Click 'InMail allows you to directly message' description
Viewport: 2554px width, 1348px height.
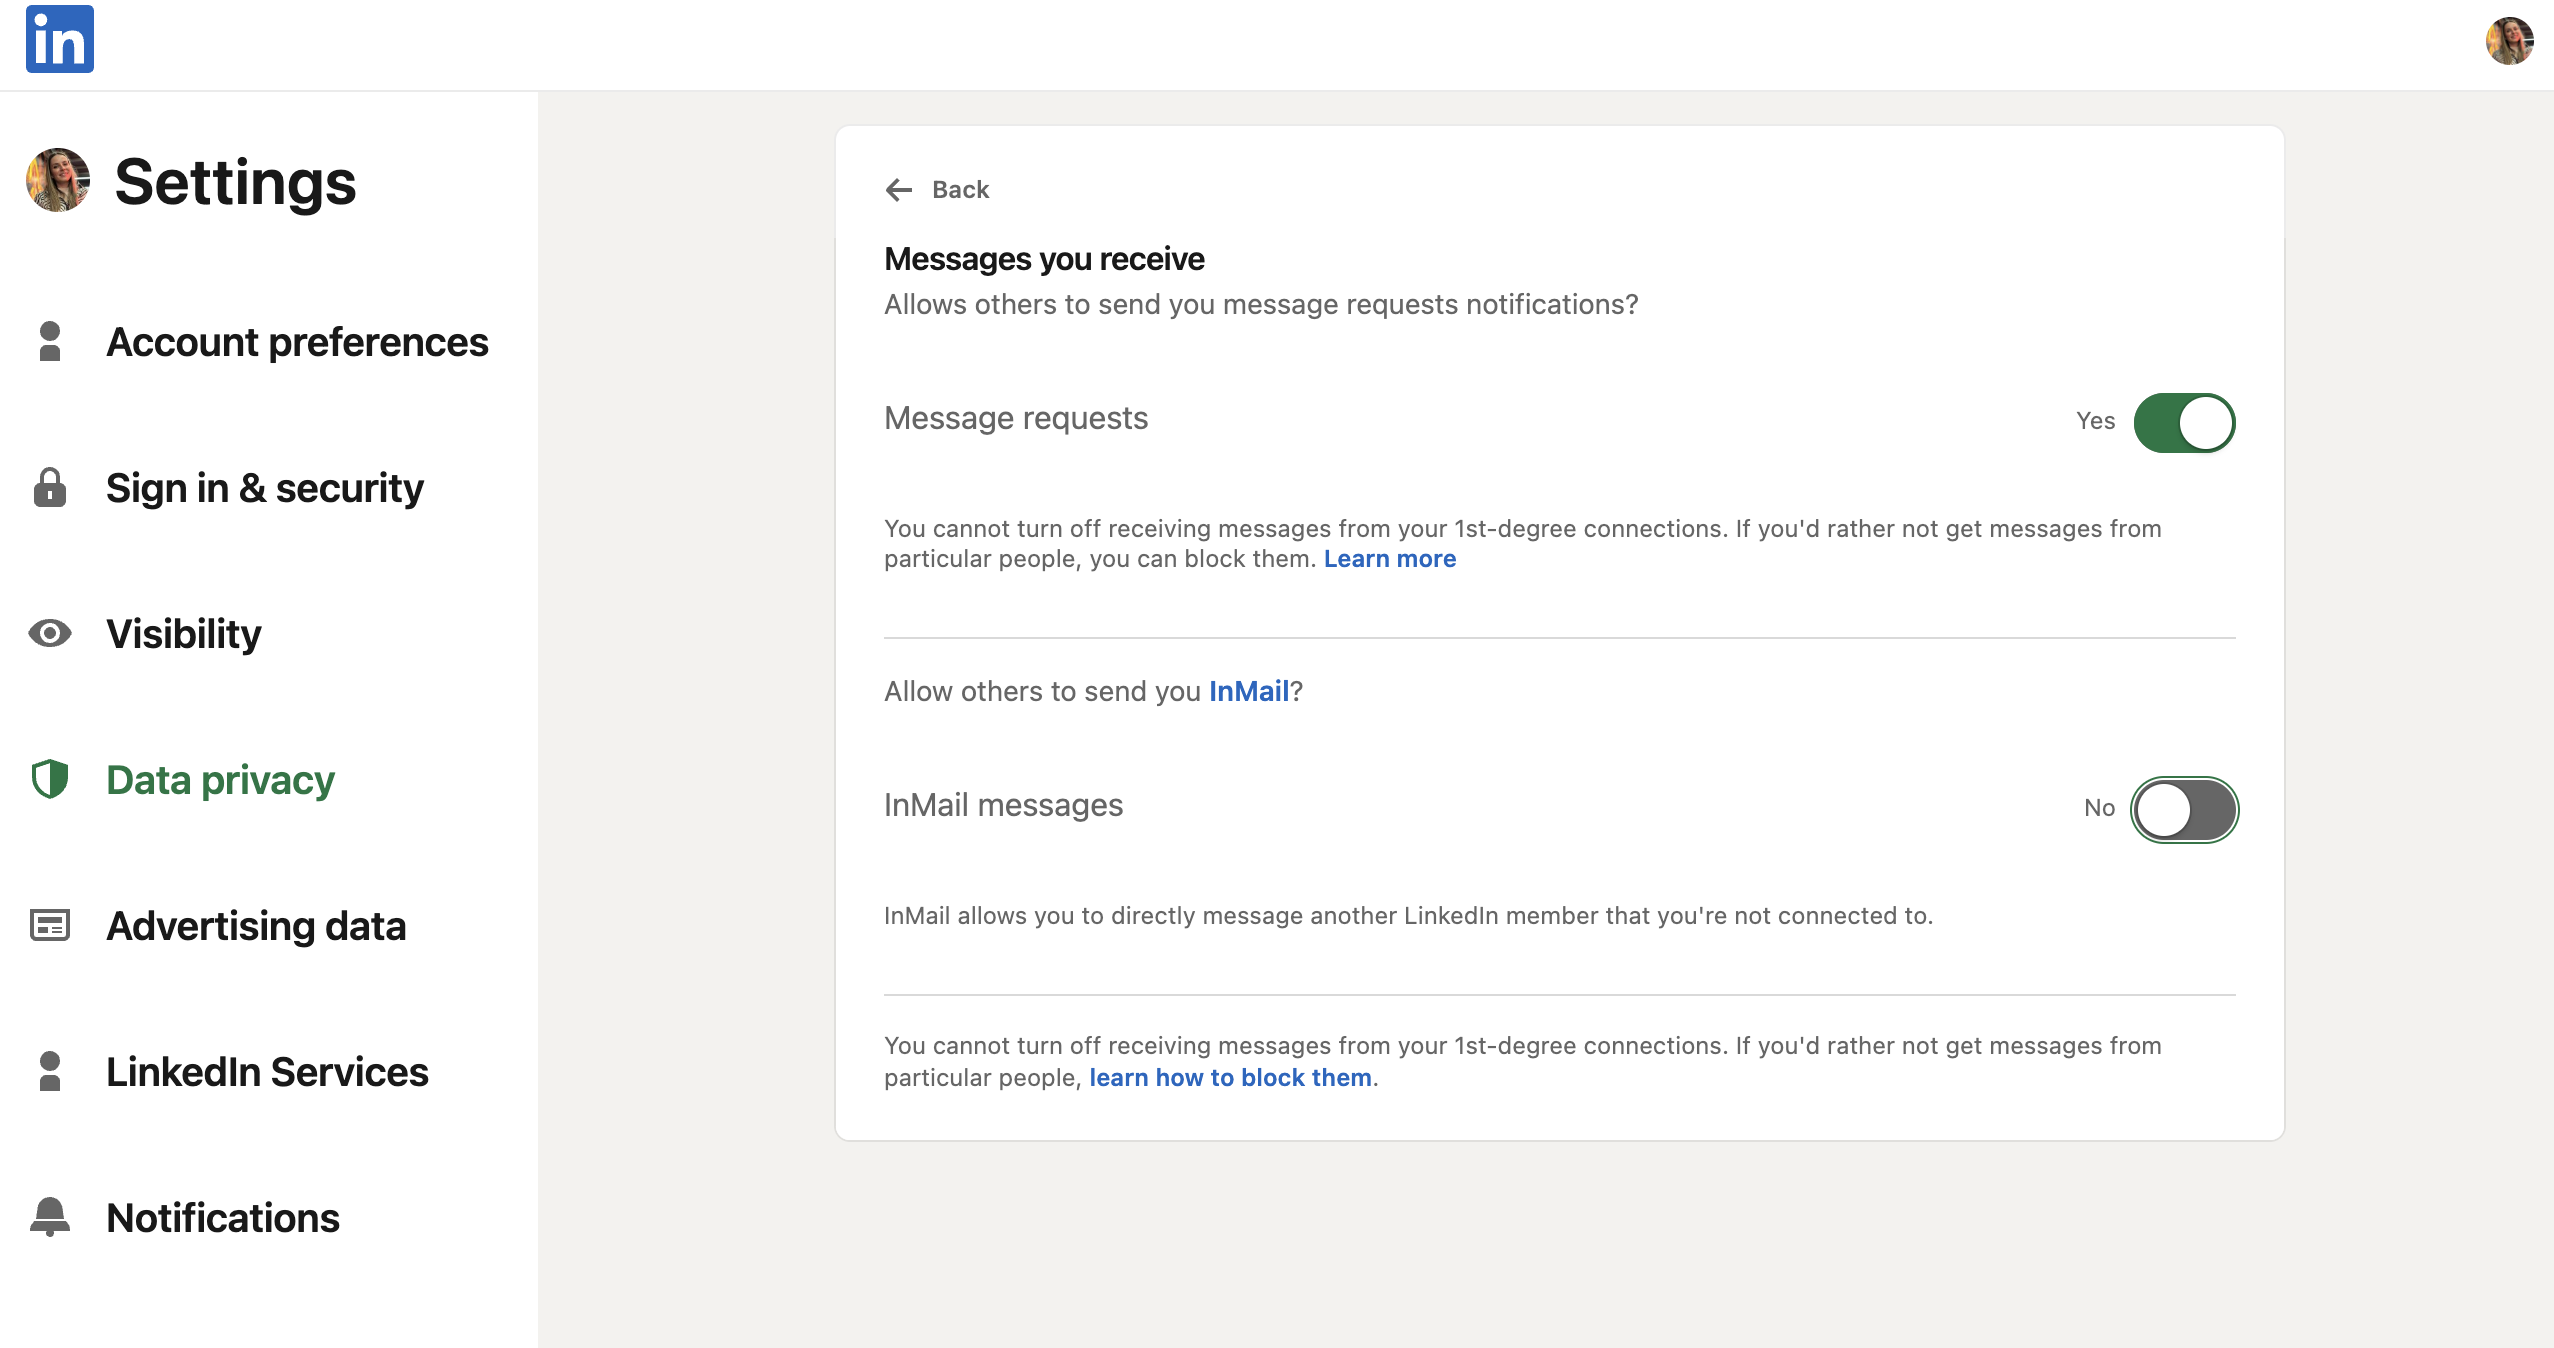tap(1408, 916)
